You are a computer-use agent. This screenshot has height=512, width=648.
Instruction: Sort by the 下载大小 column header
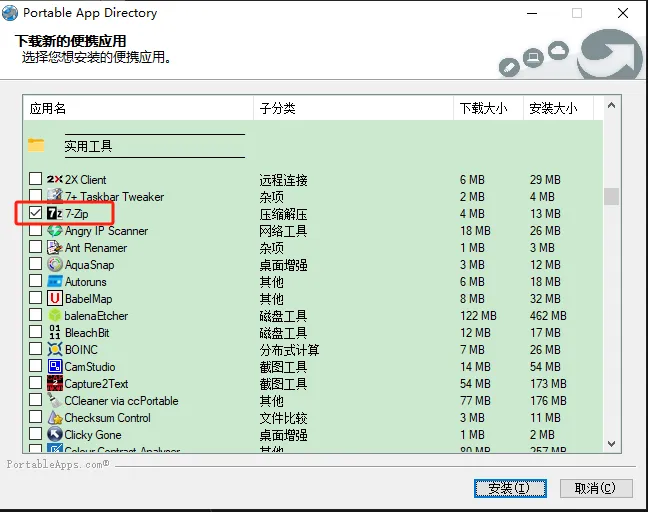pyautogui.click(x=488, y=108)
